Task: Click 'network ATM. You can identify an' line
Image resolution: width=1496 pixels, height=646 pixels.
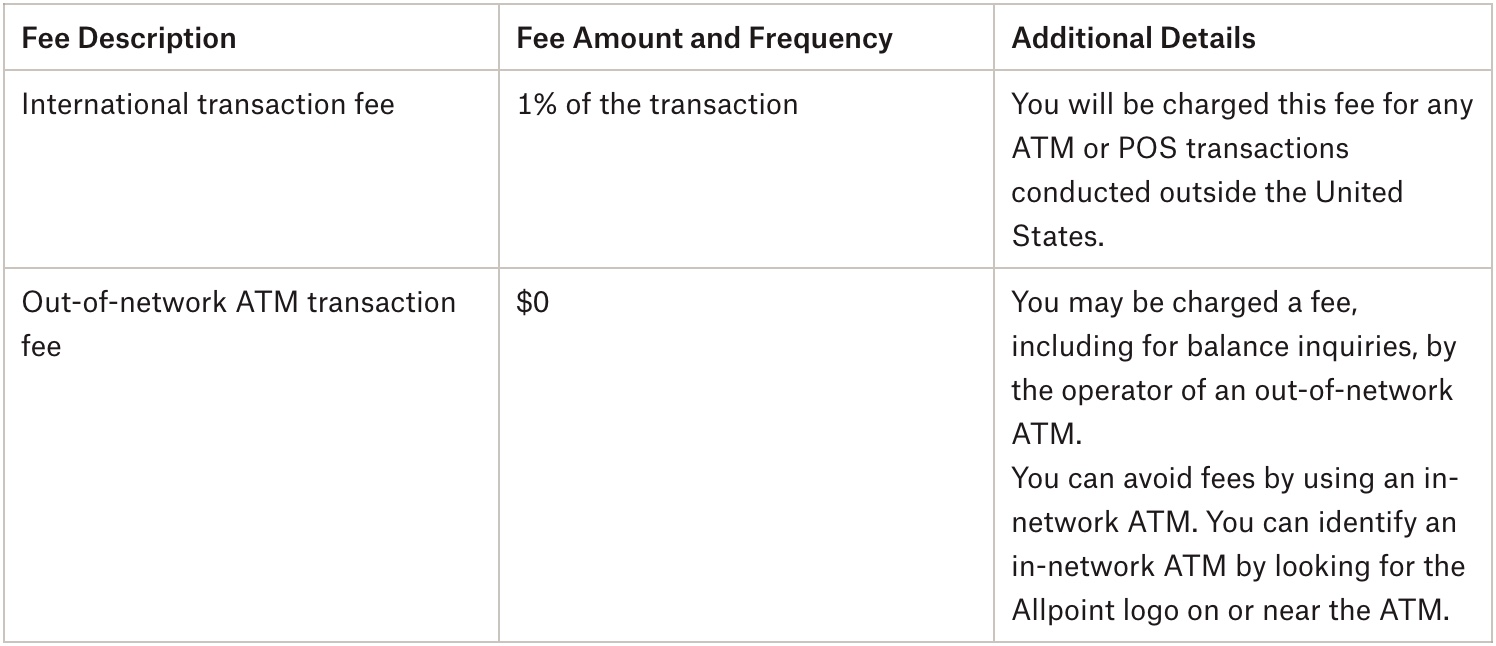Action: pyautogui.click(x=1233, y=522)
